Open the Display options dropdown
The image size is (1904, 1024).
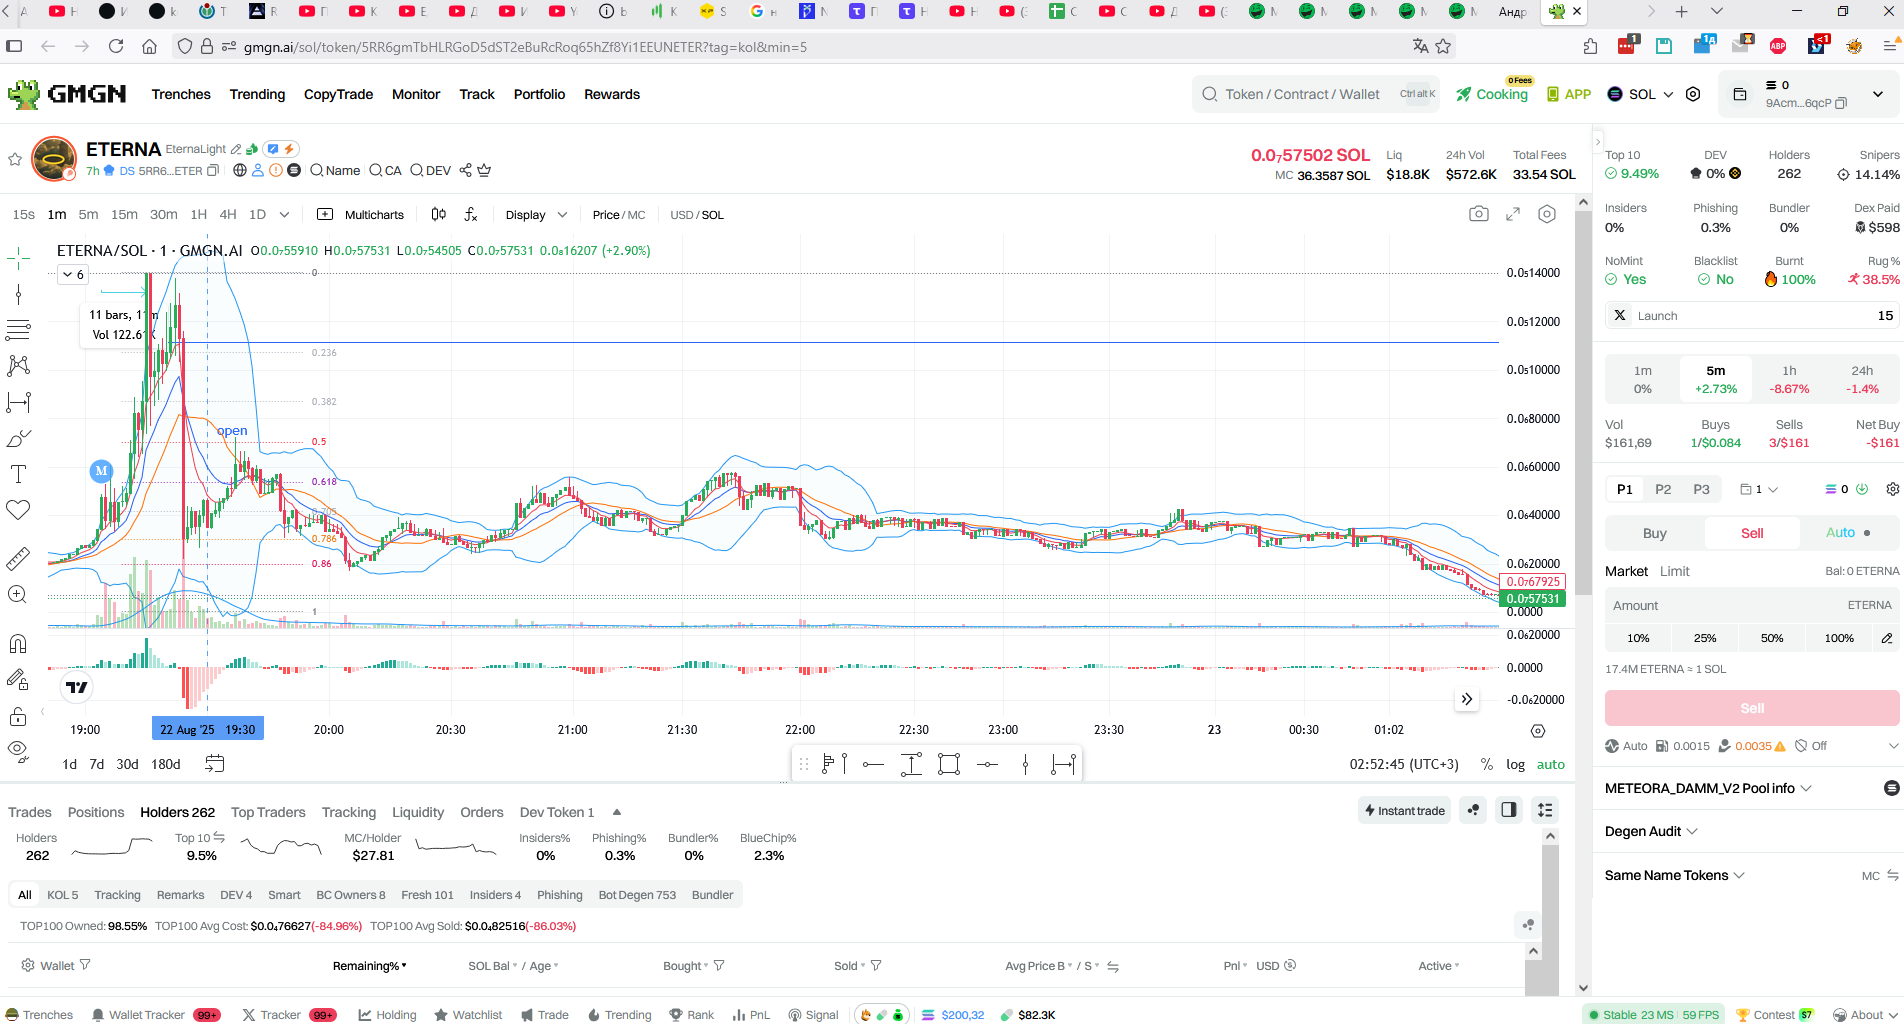[536, 215]
